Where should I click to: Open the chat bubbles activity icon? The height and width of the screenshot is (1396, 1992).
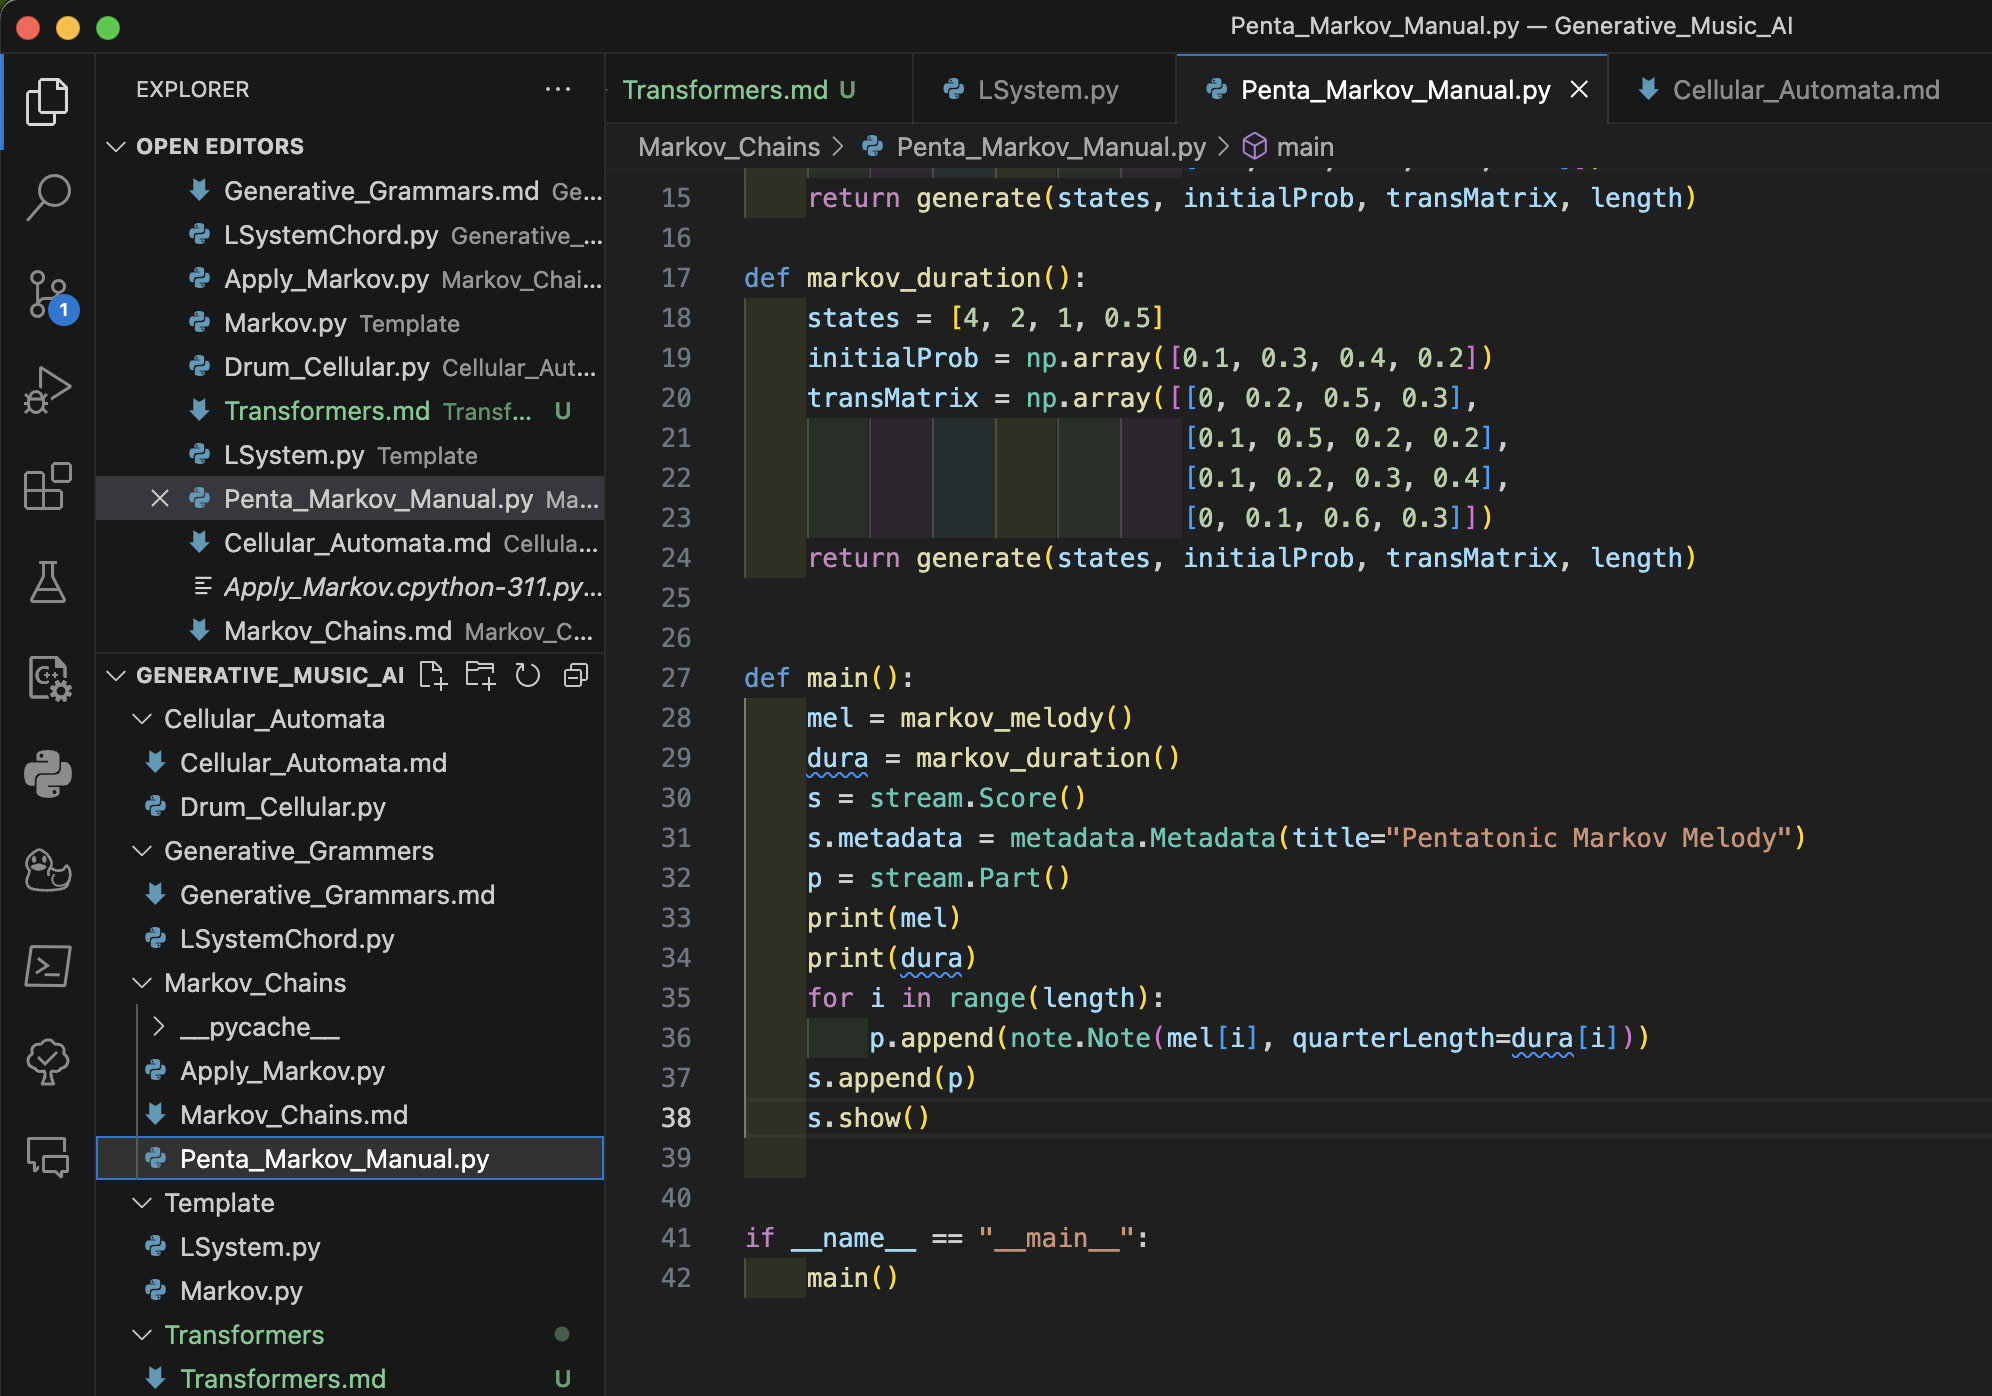[47, 1158]
